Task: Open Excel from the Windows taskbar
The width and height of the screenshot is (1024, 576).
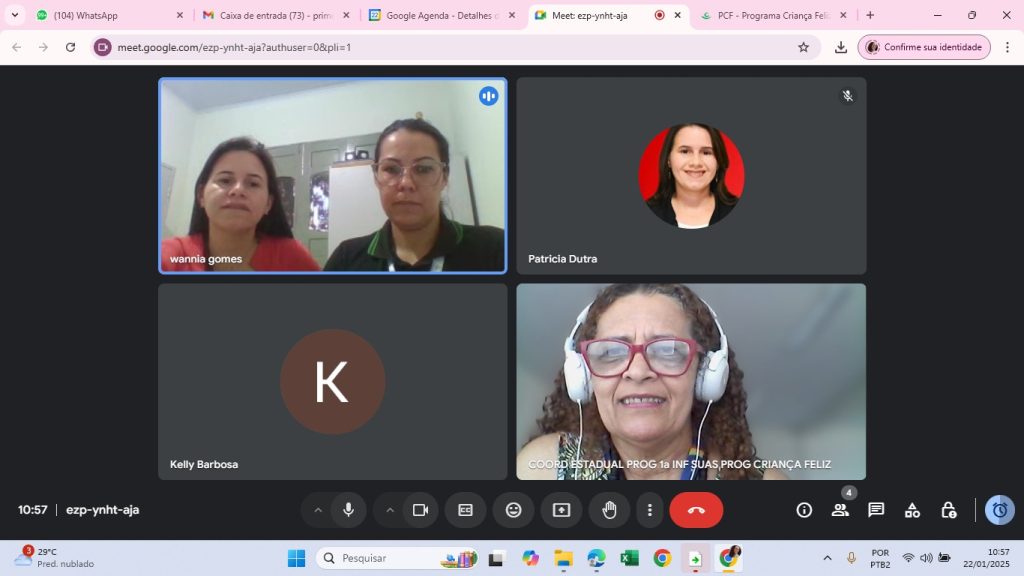Action: click(x=629, y=558)
